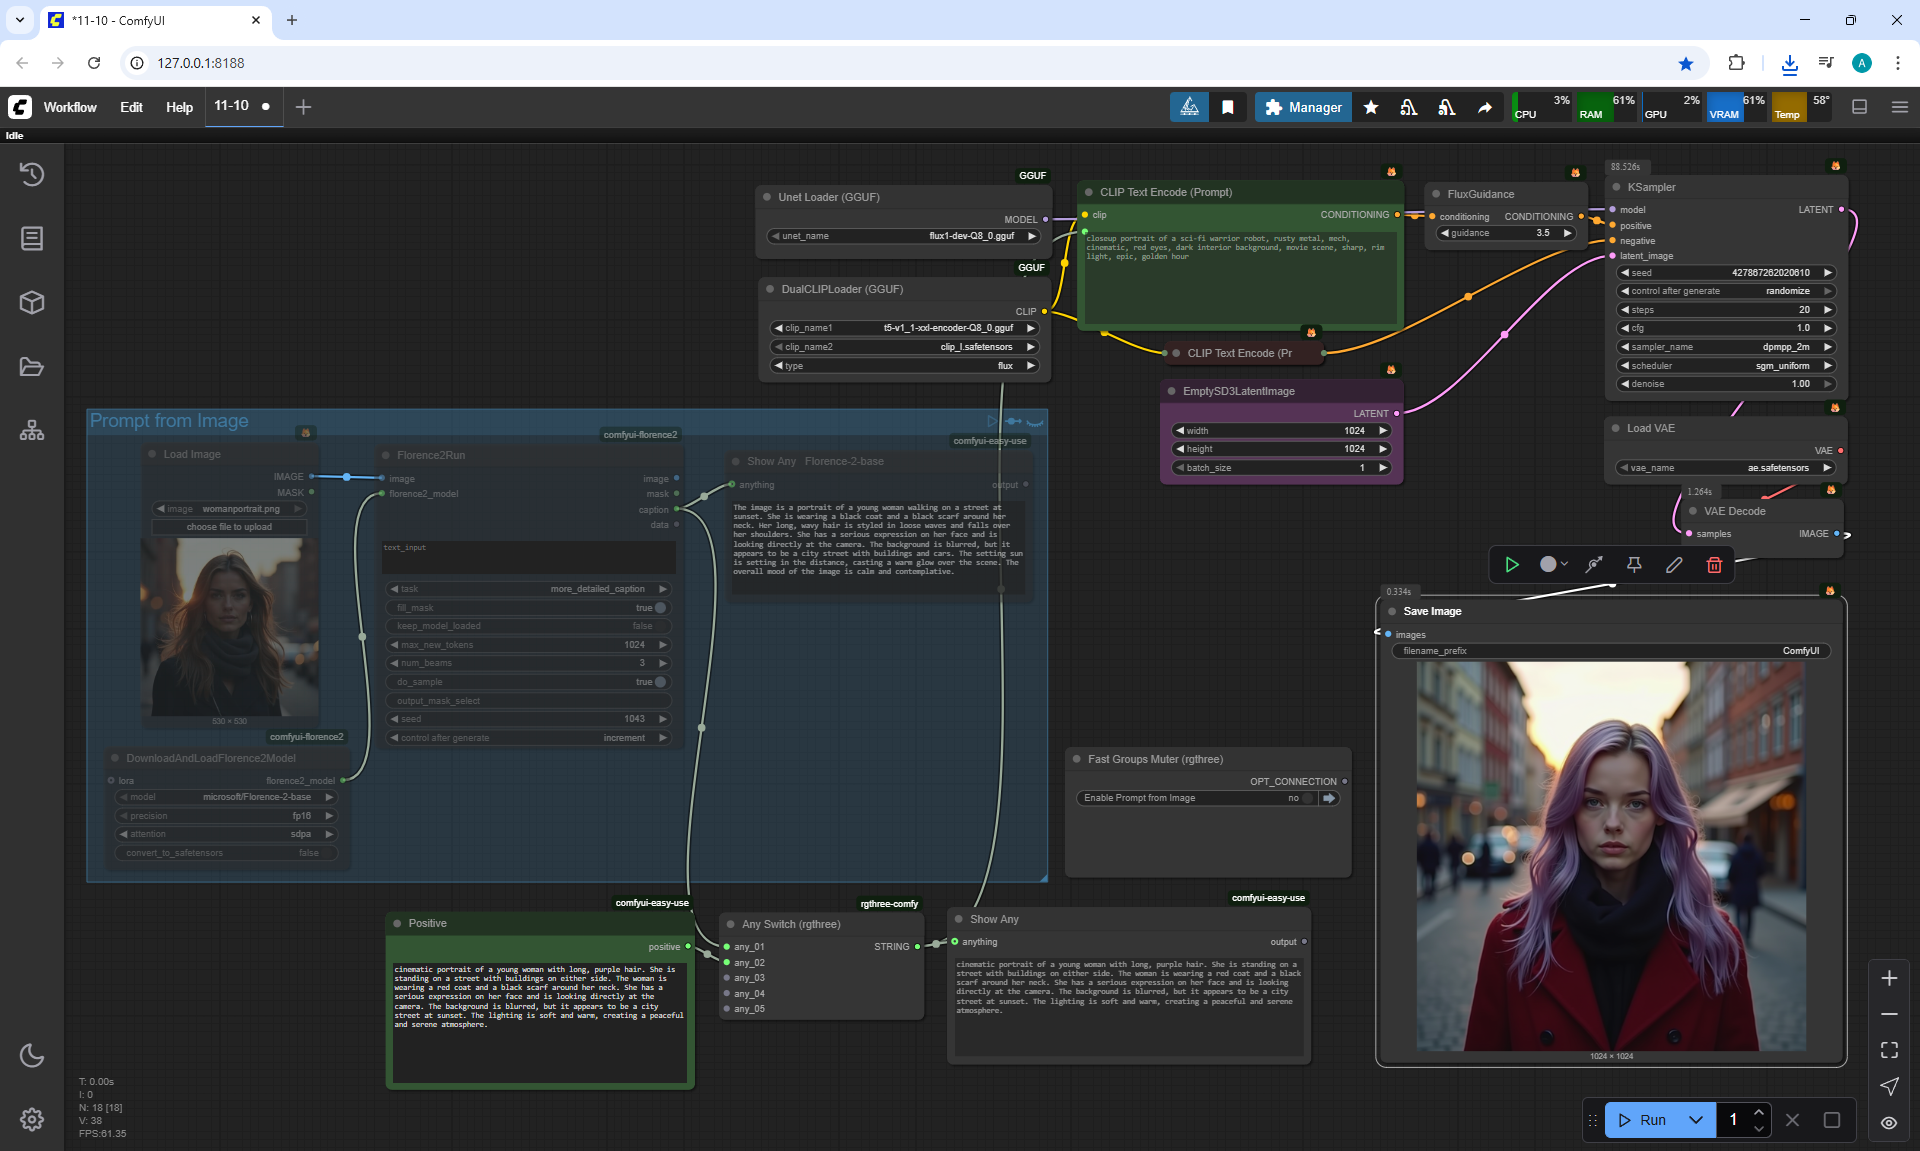Toggle fill_mask option in Florence2Run
Screen dimensions: 1920x1151
click(659, 608)
